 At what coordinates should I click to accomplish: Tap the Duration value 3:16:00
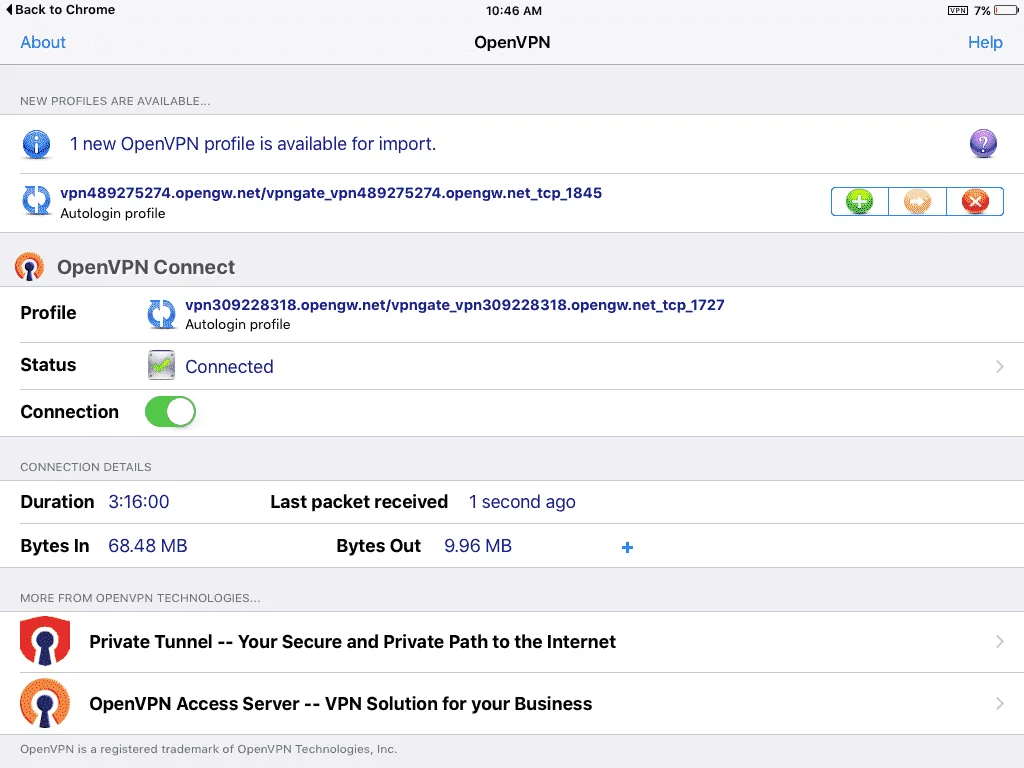(138, 502)
